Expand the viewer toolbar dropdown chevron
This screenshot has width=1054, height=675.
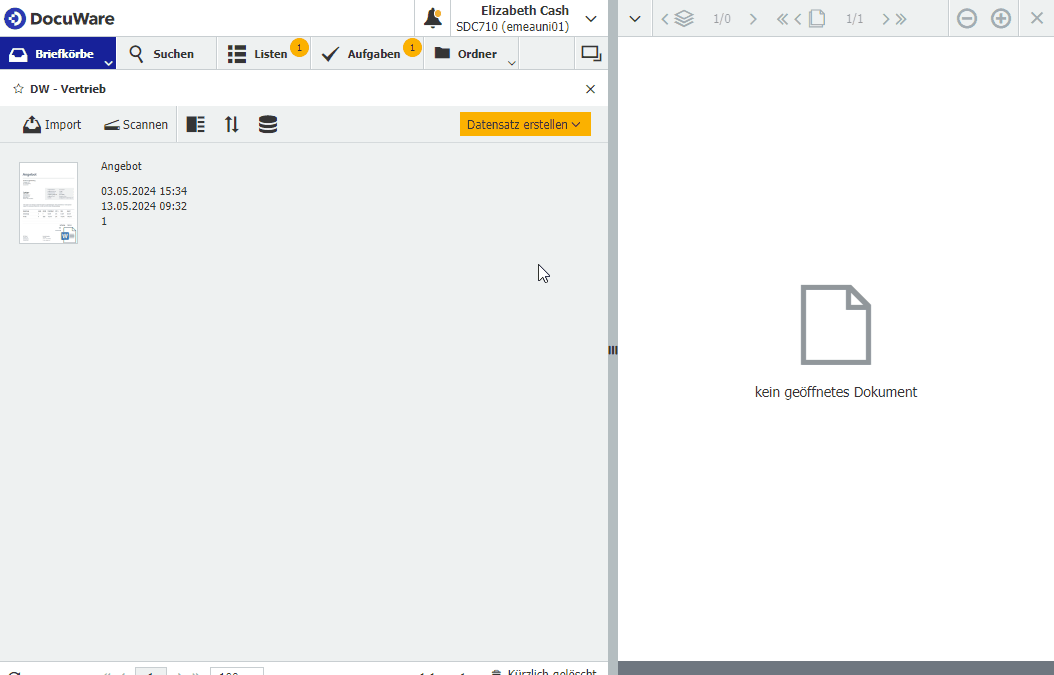coord(635,18)
